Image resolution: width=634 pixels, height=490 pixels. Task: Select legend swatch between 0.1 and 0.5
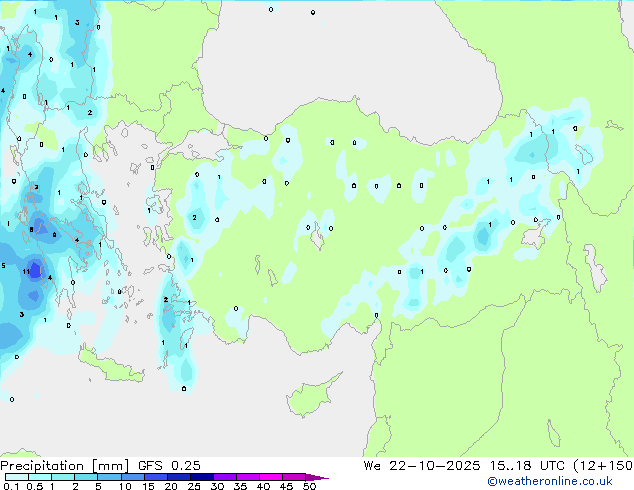[x=17, y=477]
